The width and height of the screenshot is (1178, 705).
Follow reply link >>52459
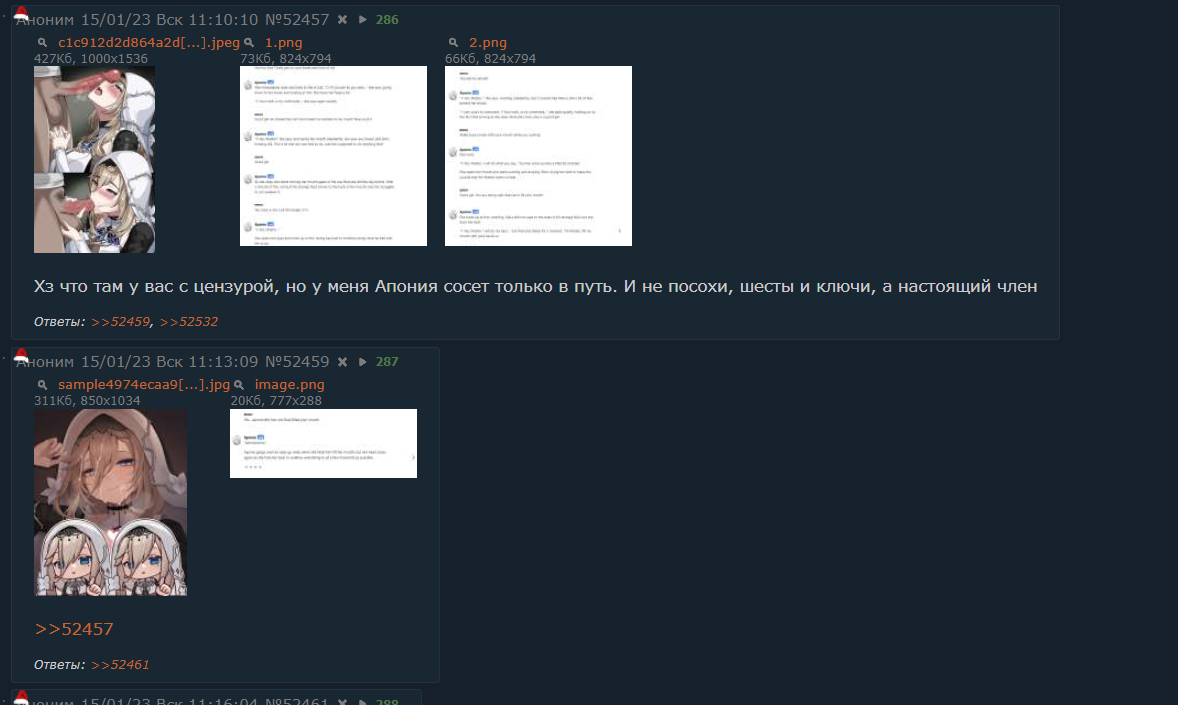(x=120, y=322)
